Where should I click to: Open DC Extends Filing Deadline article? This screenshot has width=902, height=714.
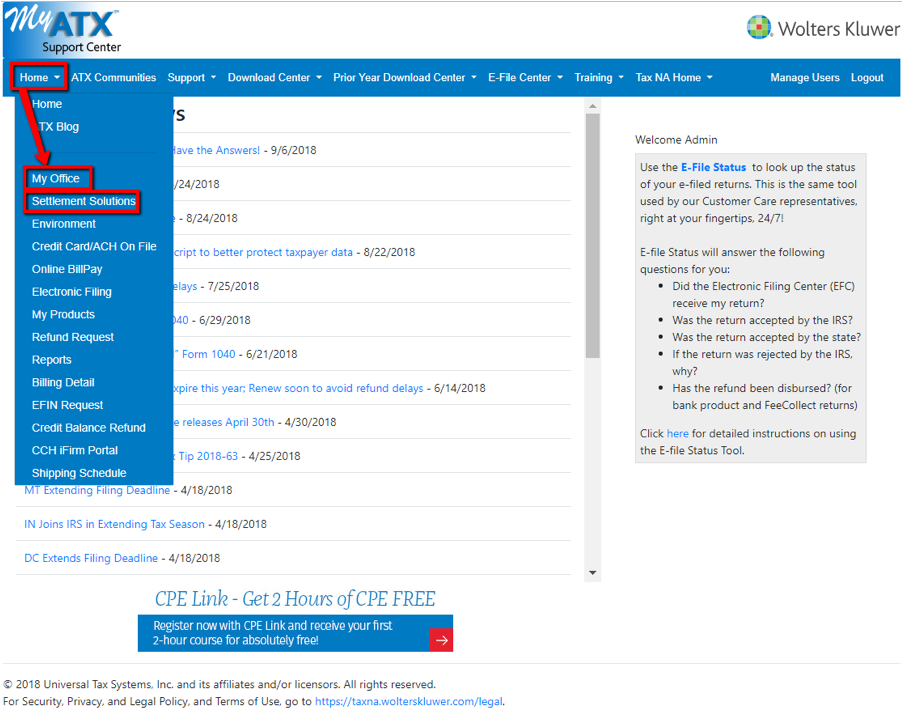click(x=91, y=558)
